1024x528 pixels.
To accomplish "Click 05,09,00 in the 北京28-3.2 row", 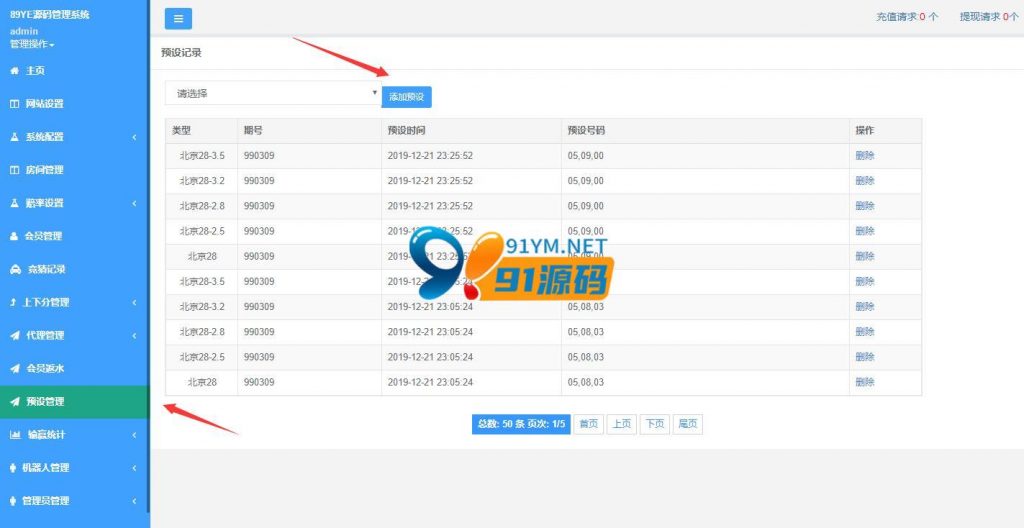I will point(586,181).
